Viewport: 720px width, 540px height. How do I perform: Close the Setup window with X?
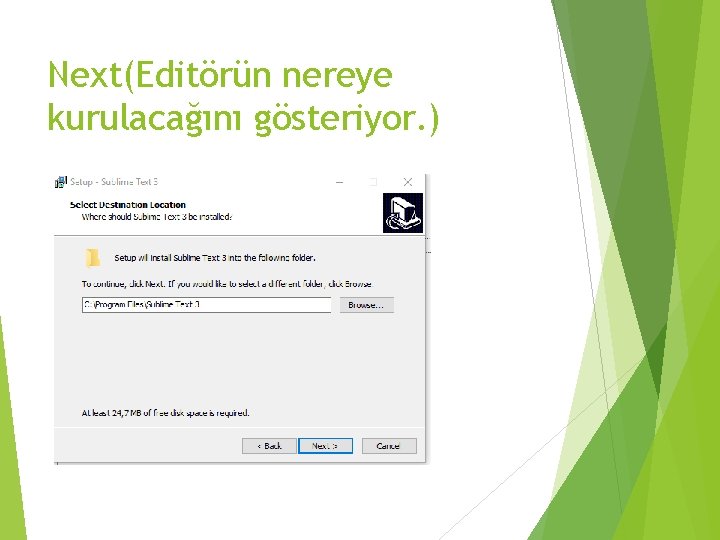(x=407, y=182)
